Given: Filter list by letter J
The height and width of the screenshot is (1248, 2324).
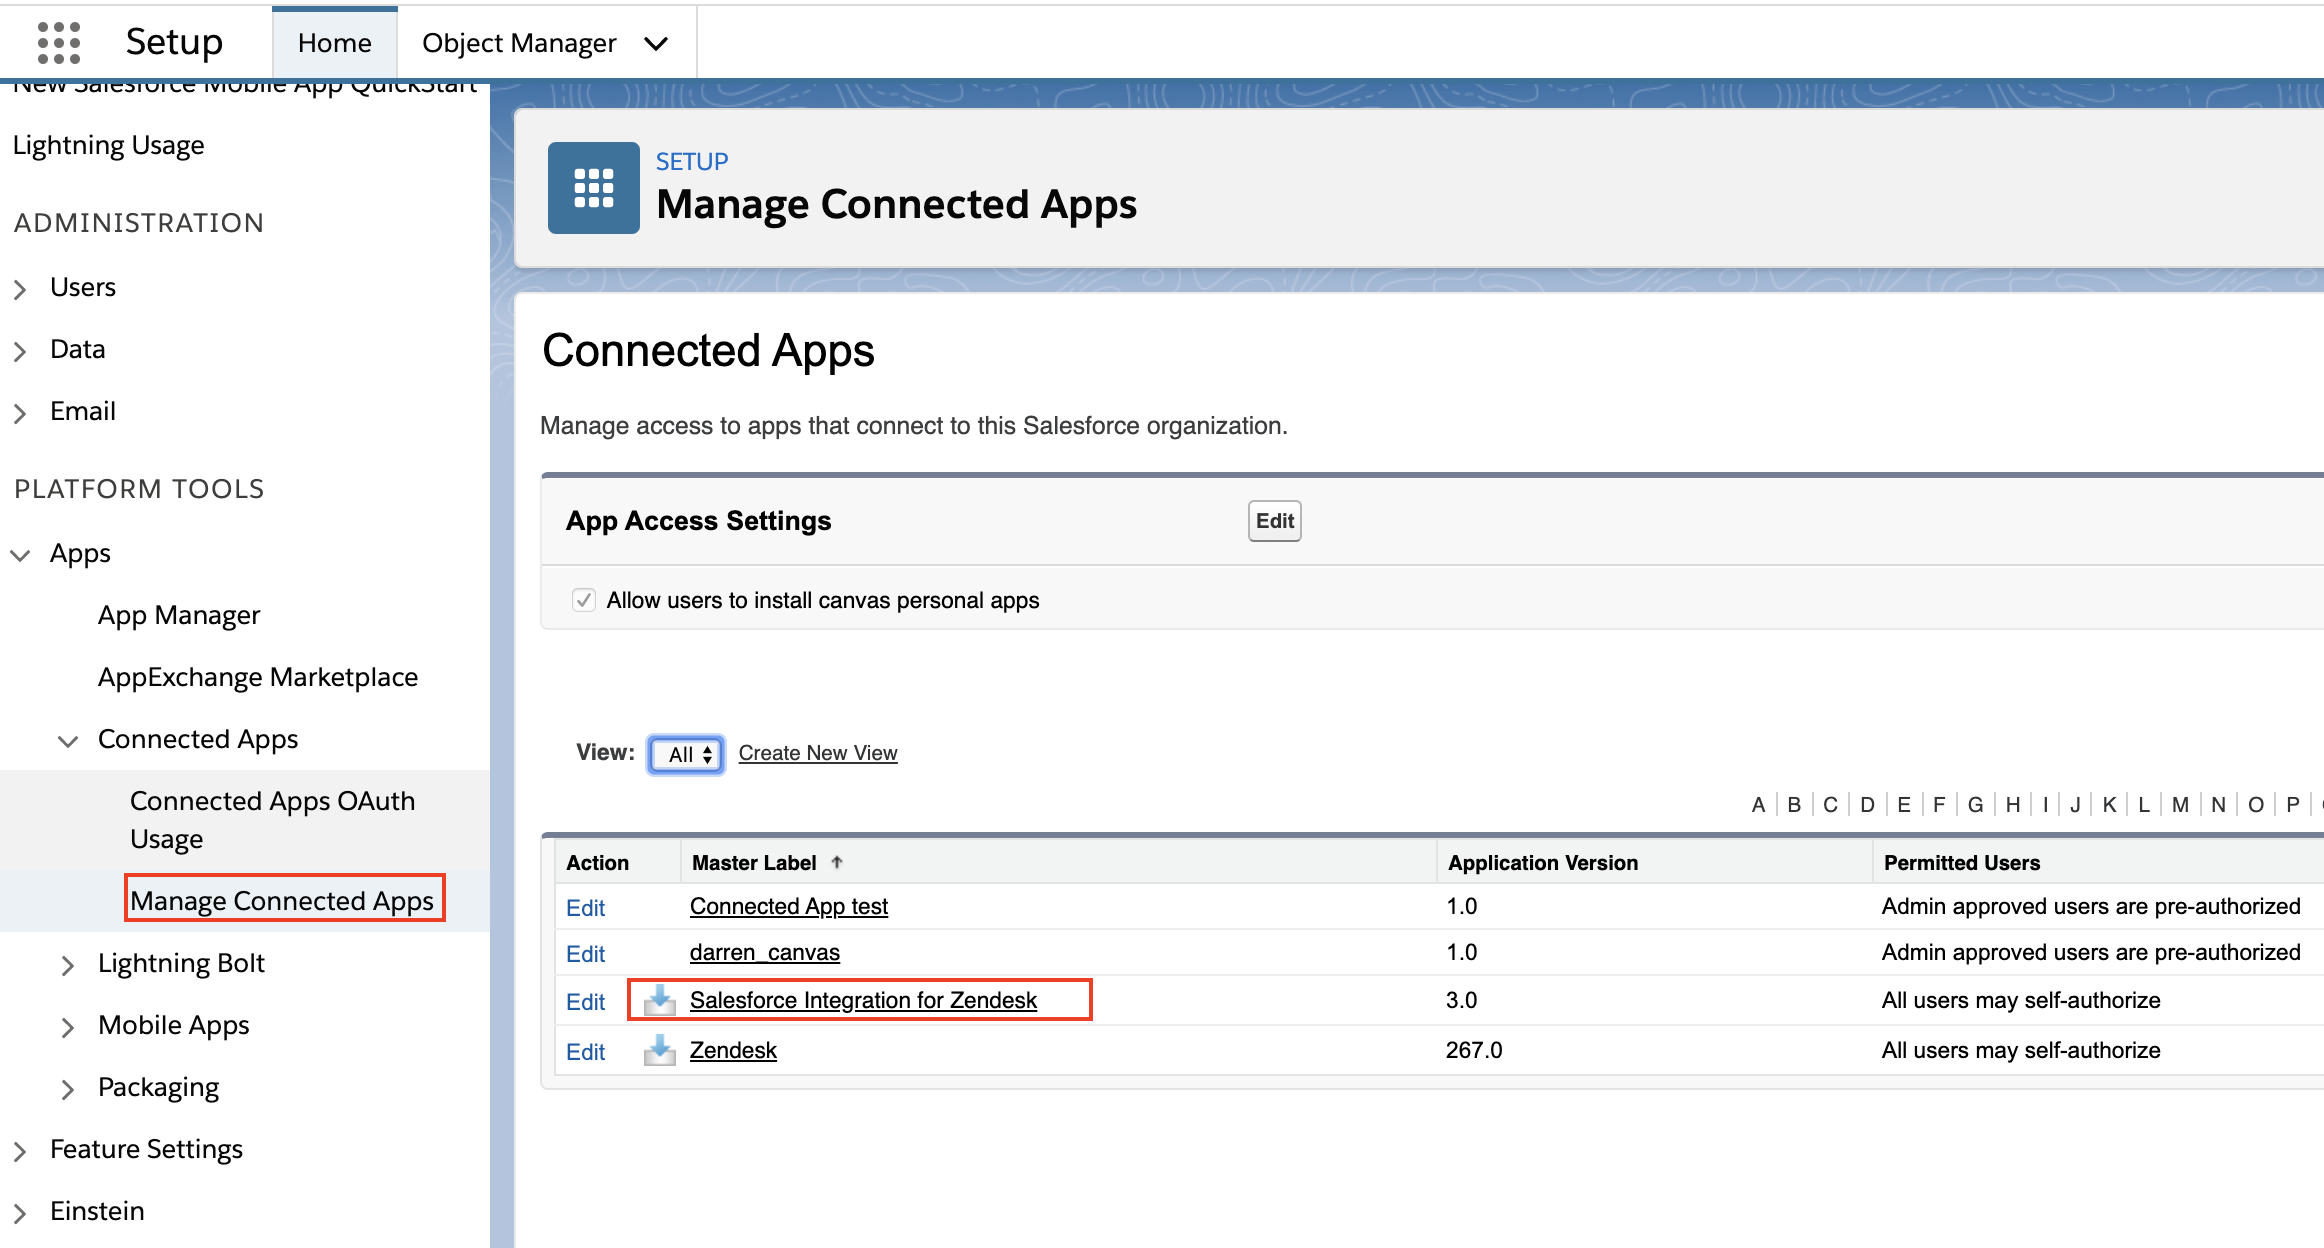Looking at the screenshot, I should click(x=2075, y=805).
